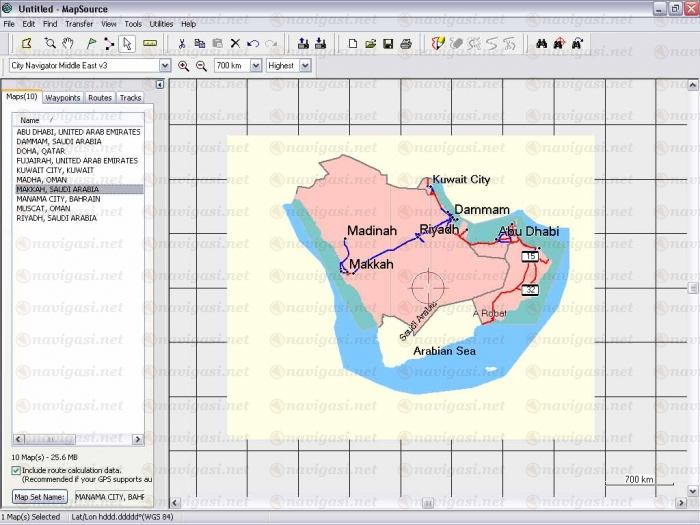Open the City Navigator map product dropdown
The width and height of the screenshot is (700, 525).
tap(165, 65)
